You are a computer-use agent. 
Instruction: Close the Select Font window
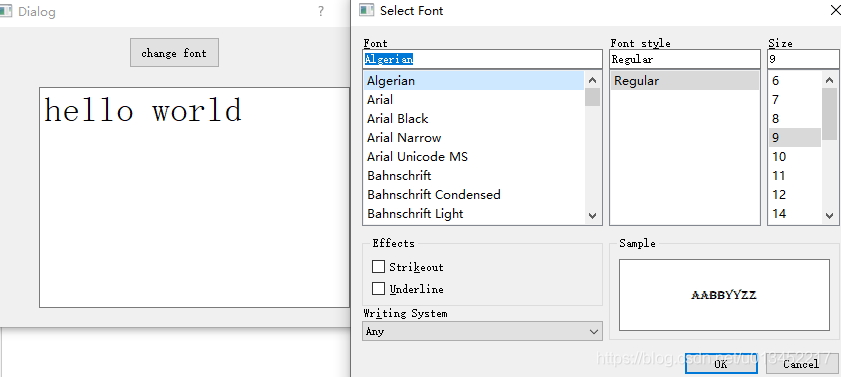[835, 10]
